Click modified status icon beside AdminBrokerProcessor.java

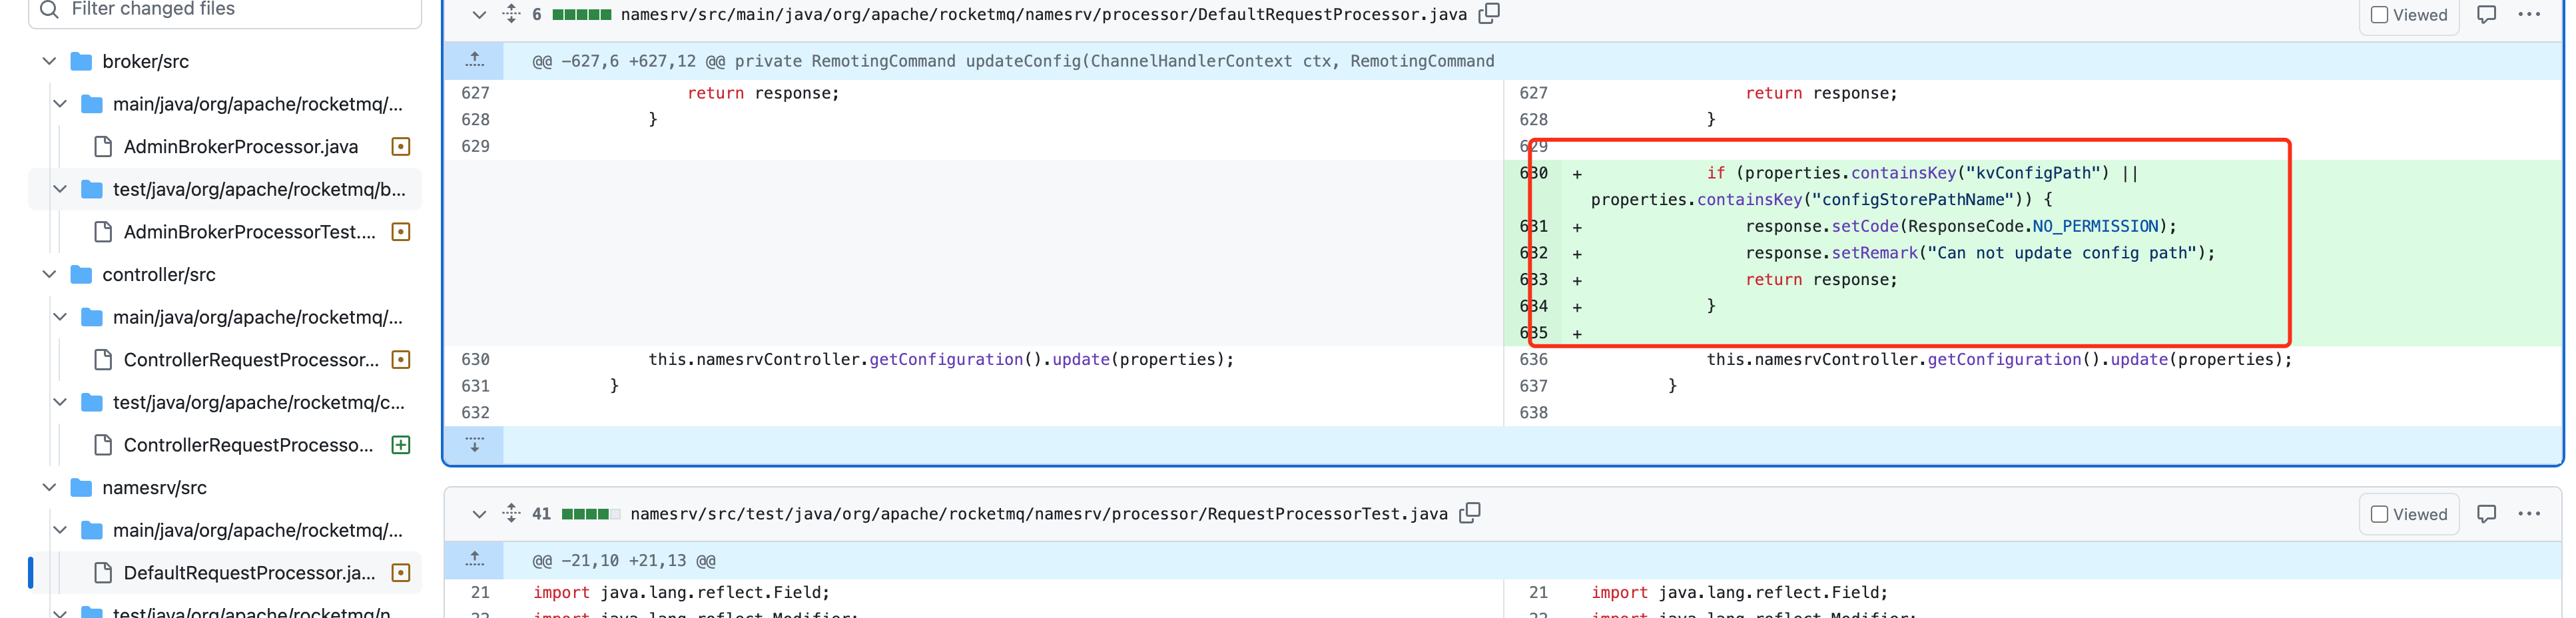[401, 147]
